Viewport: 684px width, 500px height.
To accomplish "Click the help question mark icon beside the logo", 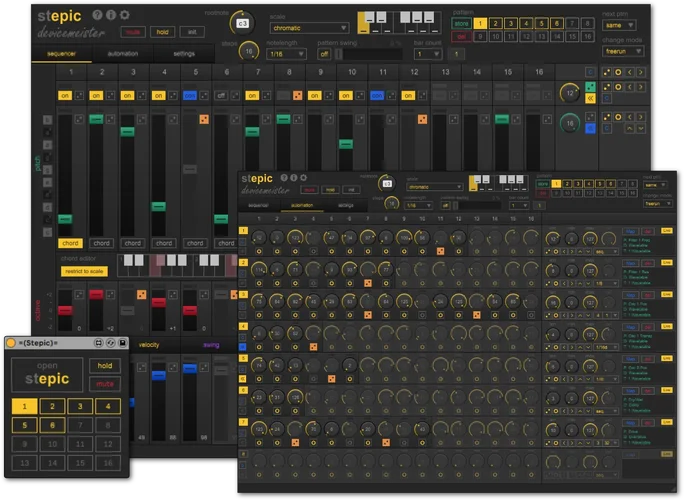I will click(x=97, y=15).
